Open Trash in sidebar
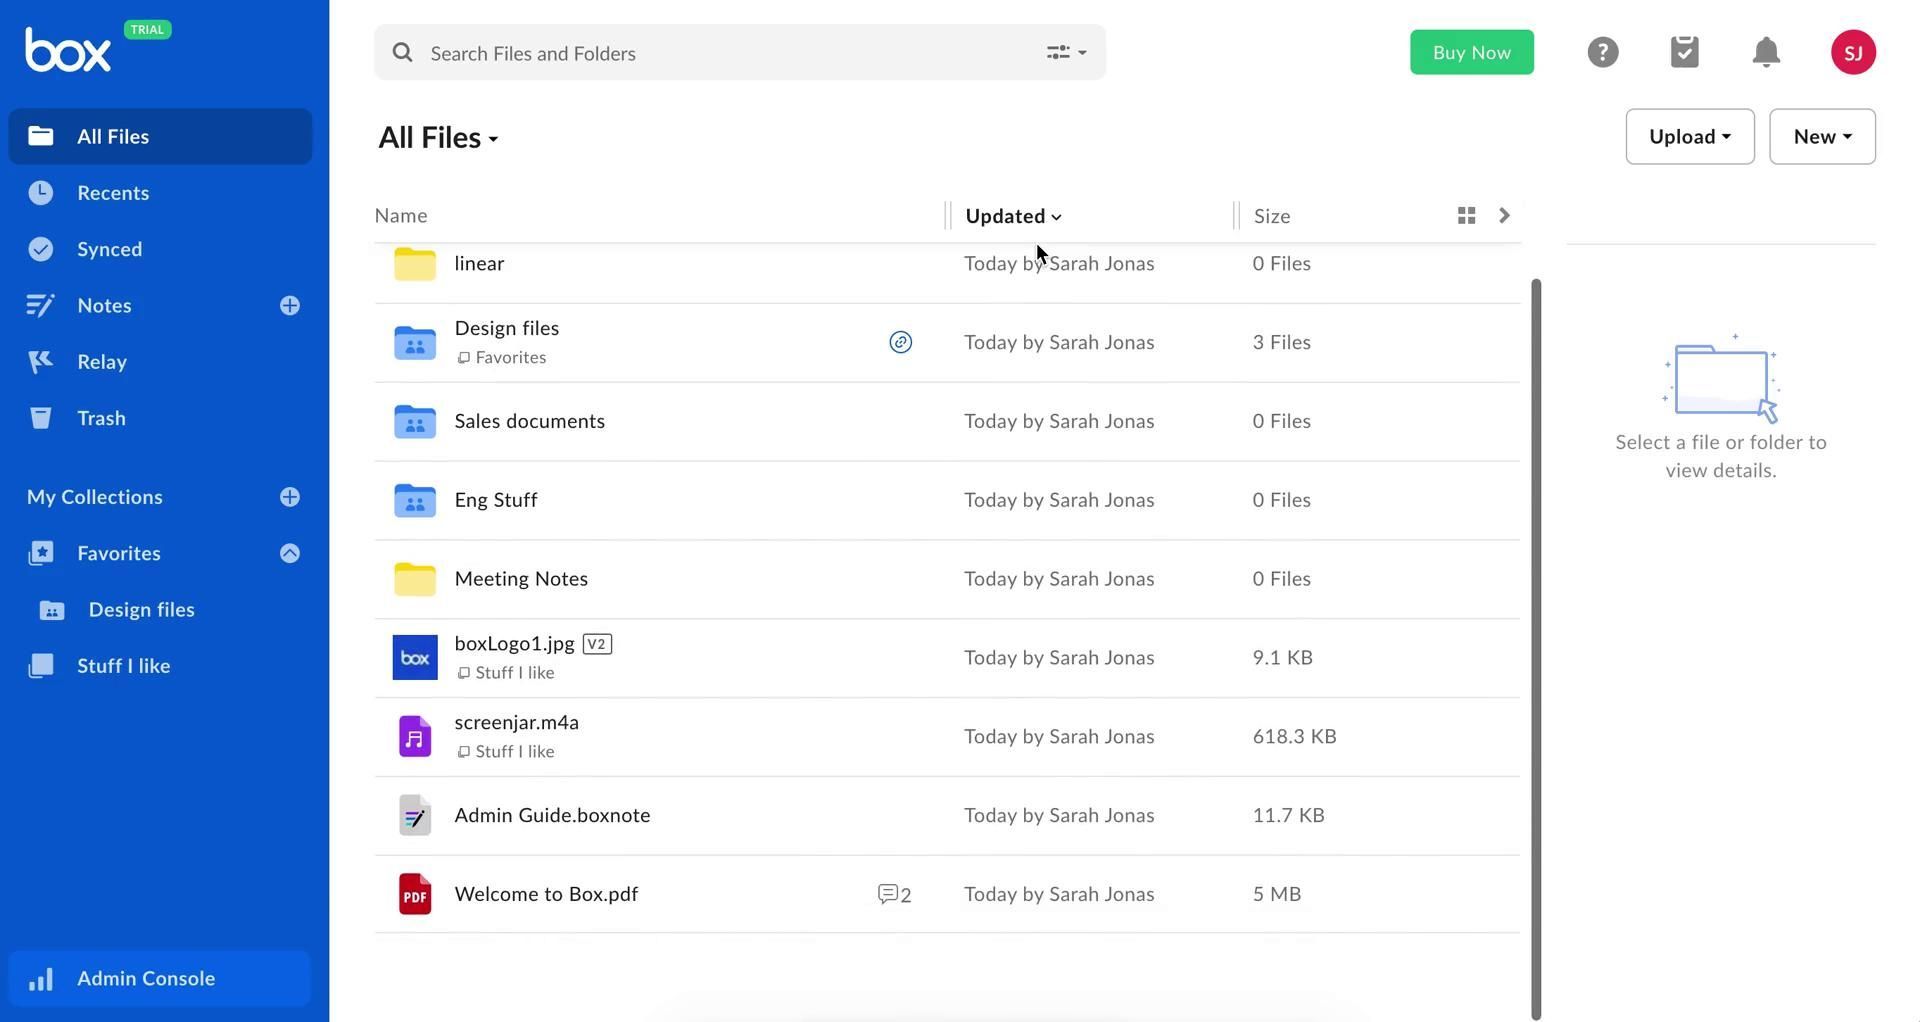The height and width of the screenshot is (1022, 1920). (101, 418)
